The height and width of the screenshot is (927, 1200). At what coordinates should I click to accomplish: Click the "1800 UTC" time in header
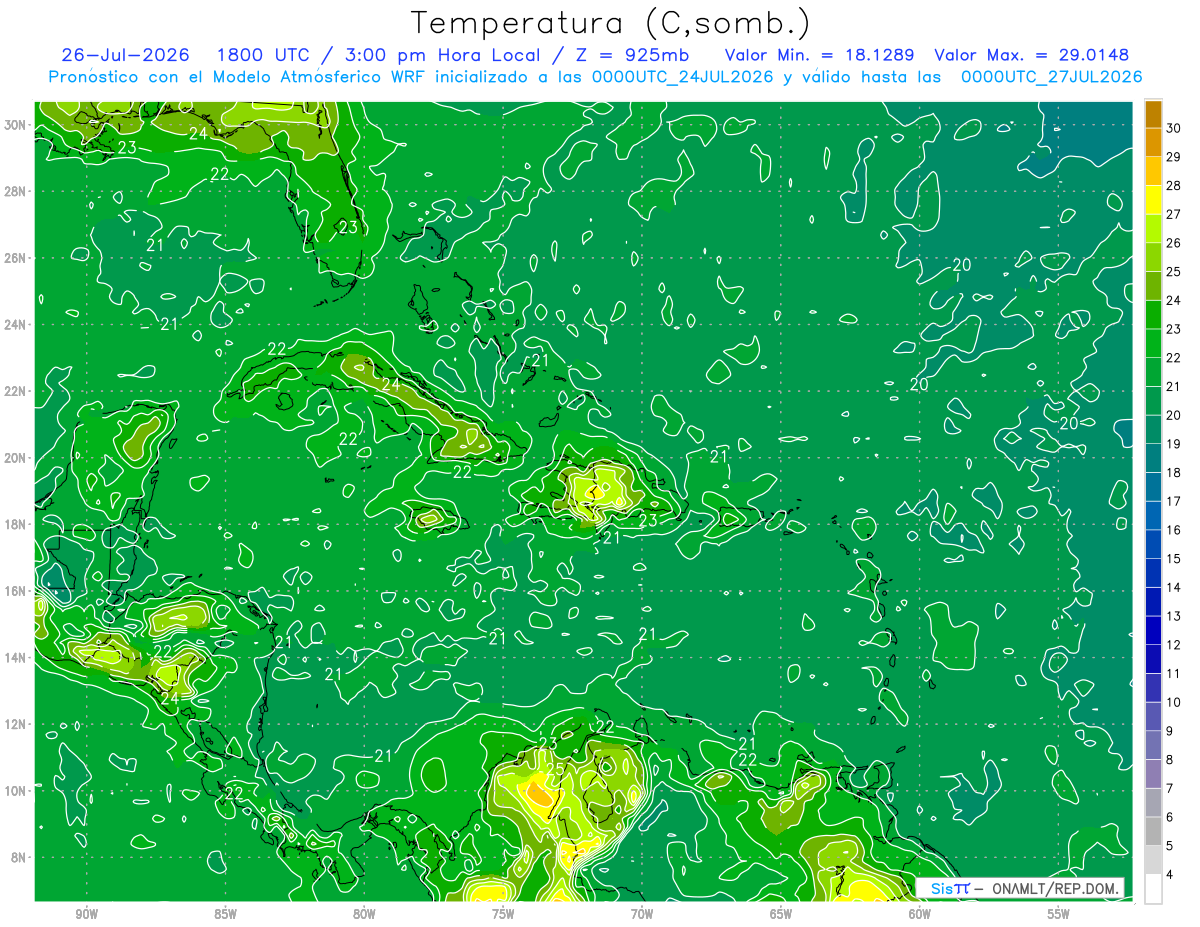262,55
